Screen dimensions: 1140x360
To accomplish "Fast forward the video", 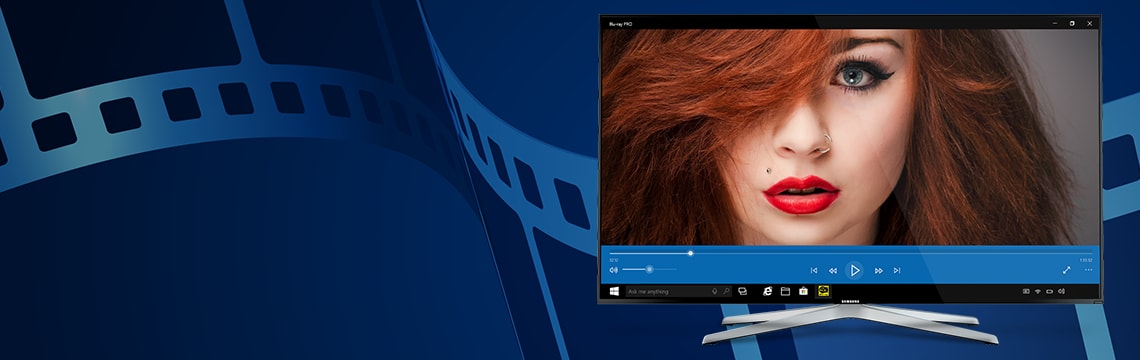I will point(878,271).
